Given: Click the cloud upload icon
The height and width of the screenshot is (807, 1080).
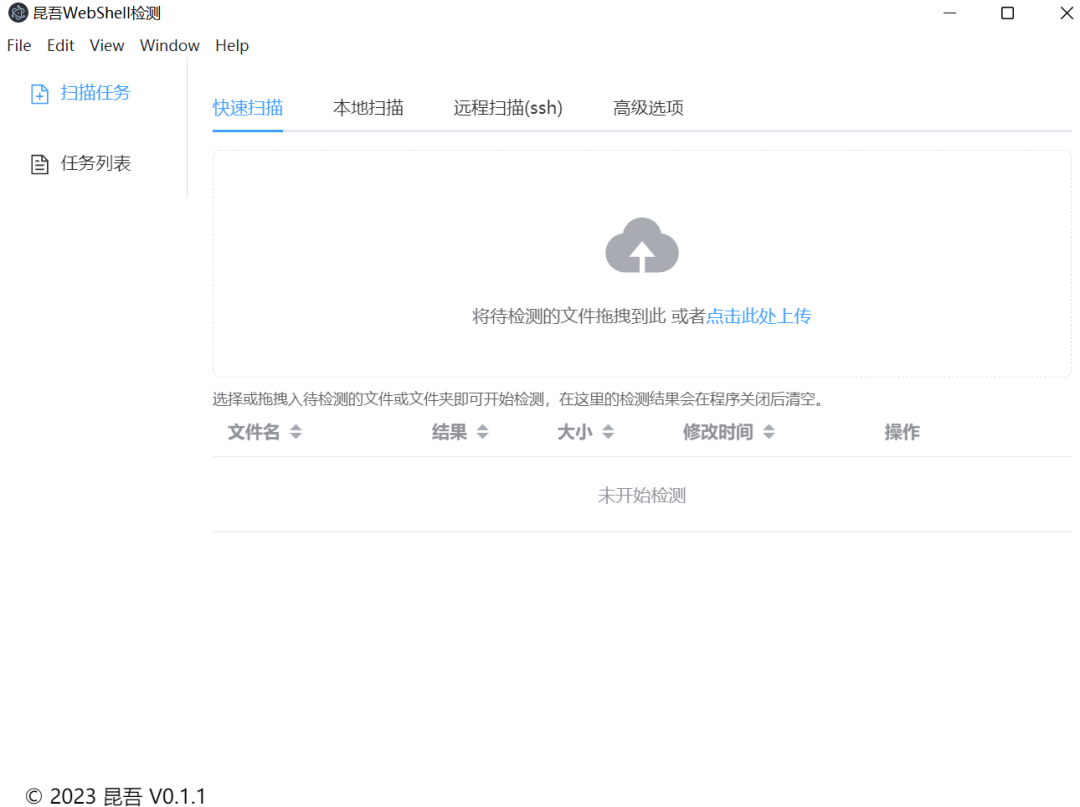Looking at the screenshot, I should click(641, 243).
